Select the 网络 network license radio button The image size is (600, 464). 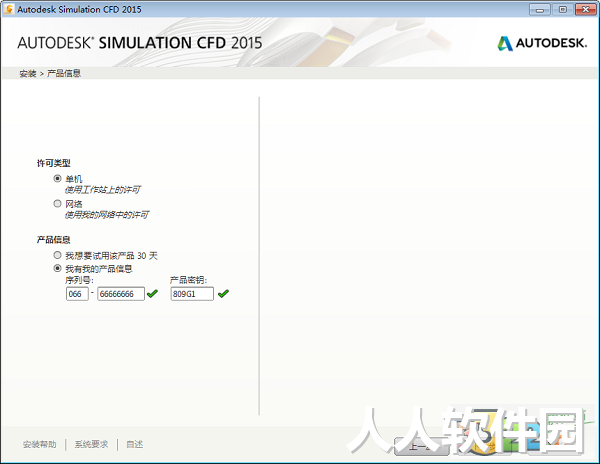click(57, 204)
